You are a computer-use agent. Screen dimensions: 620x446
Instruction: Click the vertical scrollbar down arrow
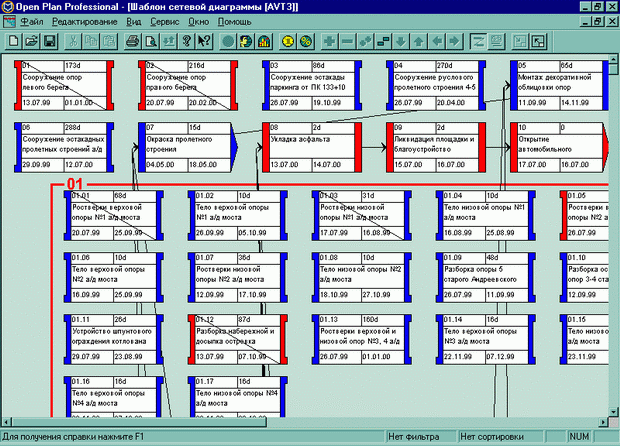(x=612, y=411)
